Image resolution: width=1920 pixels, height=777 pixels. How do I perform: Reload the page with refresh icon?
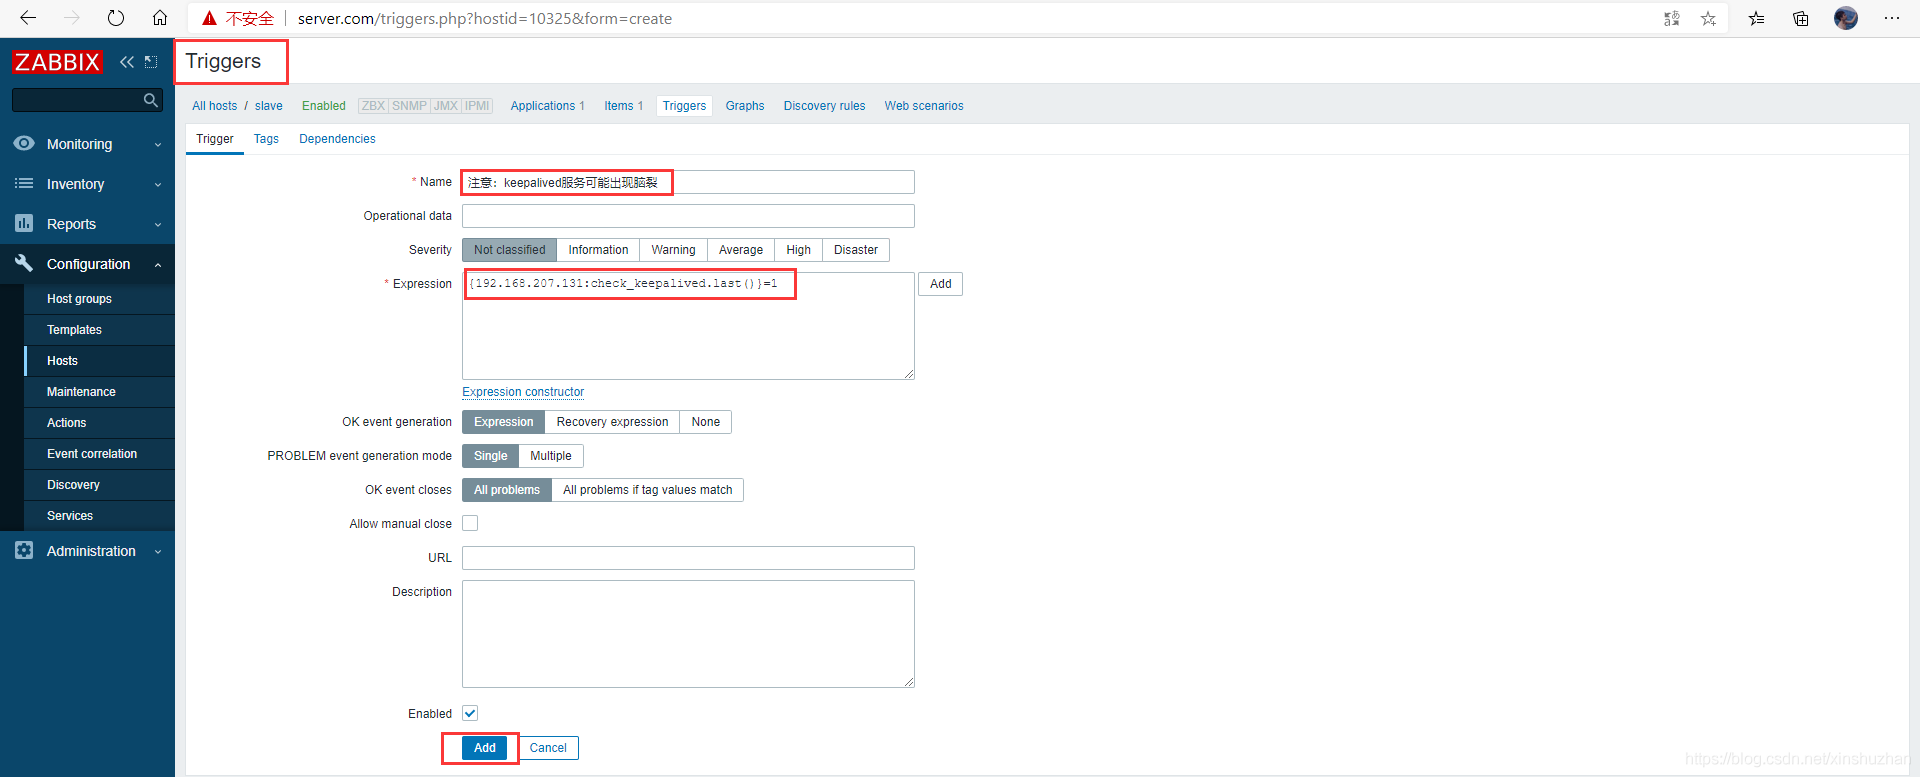click(116, 18)
